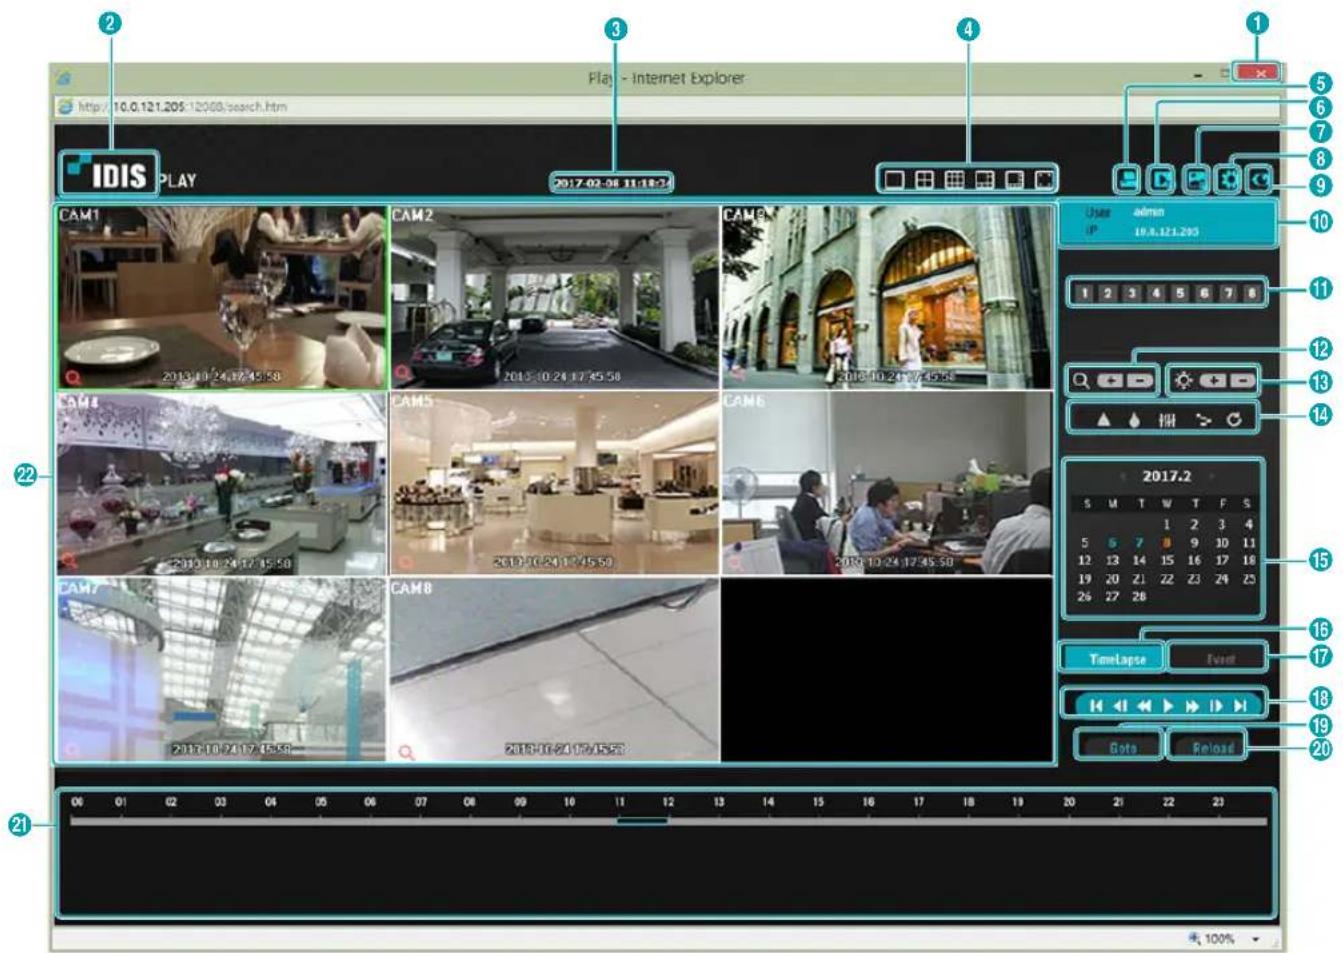Screen dimensions: 1343x953
Task: Switch to Event search tab
Action: [1220, 659]
